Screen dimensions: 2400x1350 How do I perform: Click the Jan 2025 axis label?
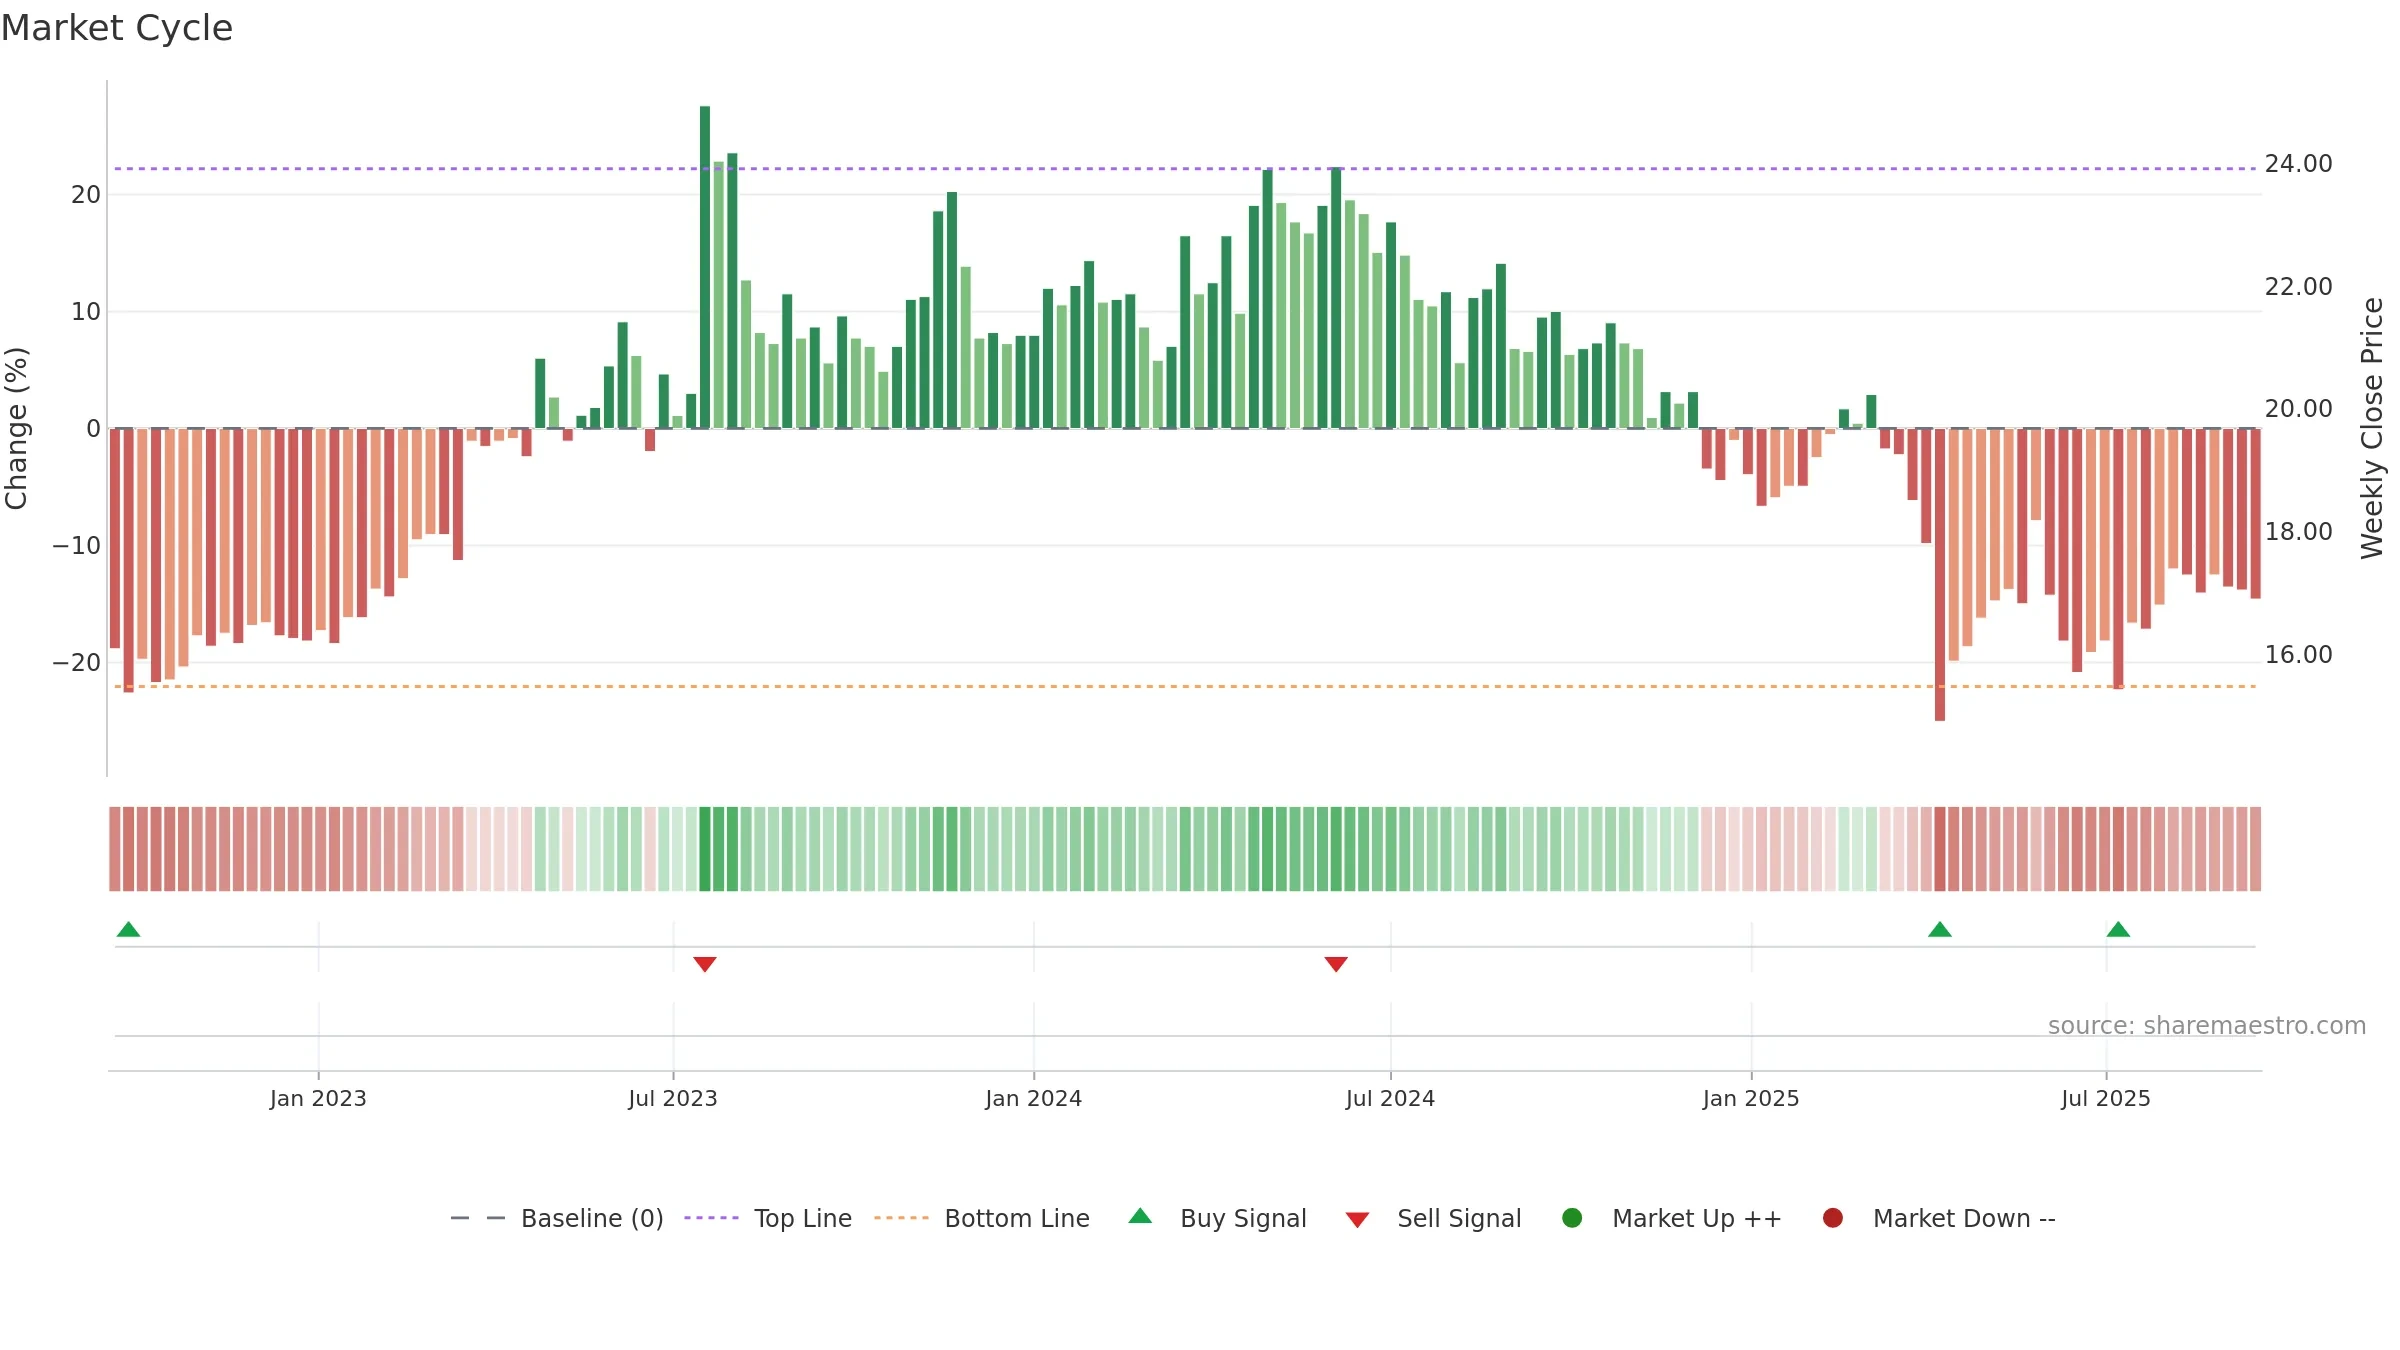click(x=1751, y=1098)
